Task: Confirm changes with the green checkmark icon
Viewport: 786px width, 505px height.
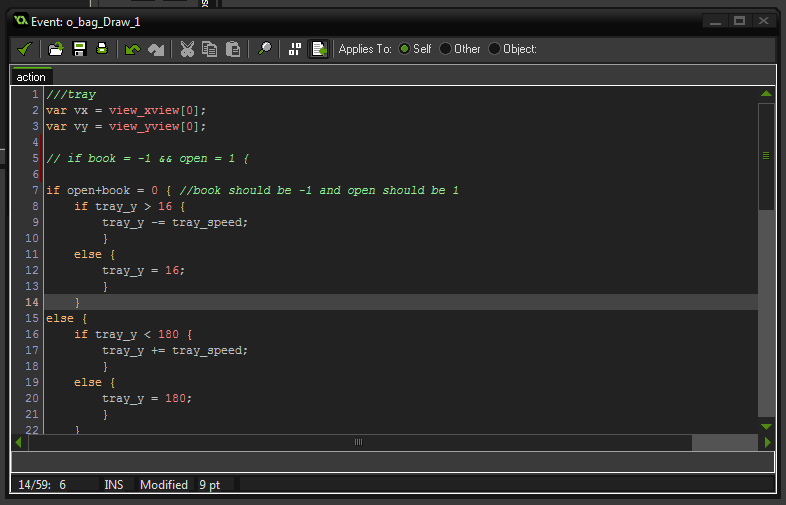Action: tap(24, 49)
